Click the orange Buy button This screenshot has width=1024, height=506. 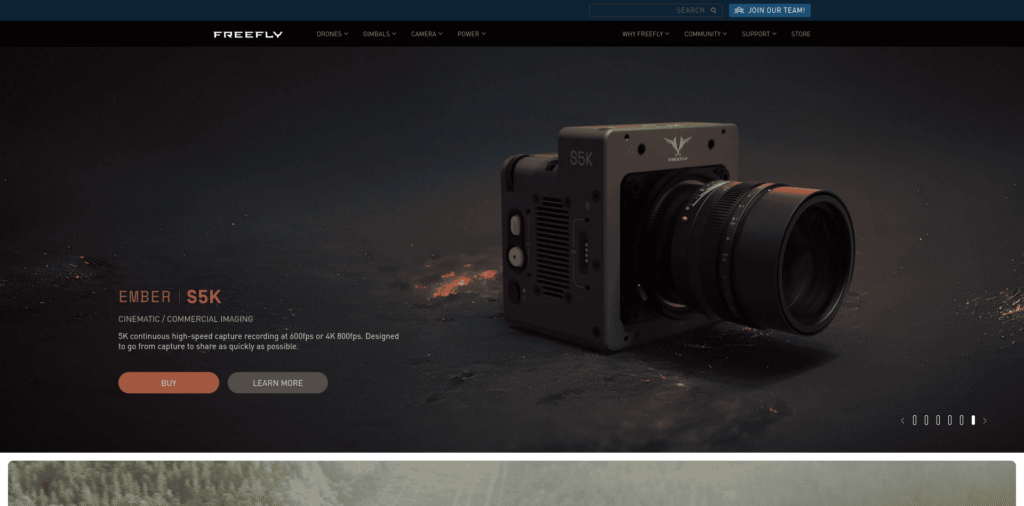[x=168, y=383]
